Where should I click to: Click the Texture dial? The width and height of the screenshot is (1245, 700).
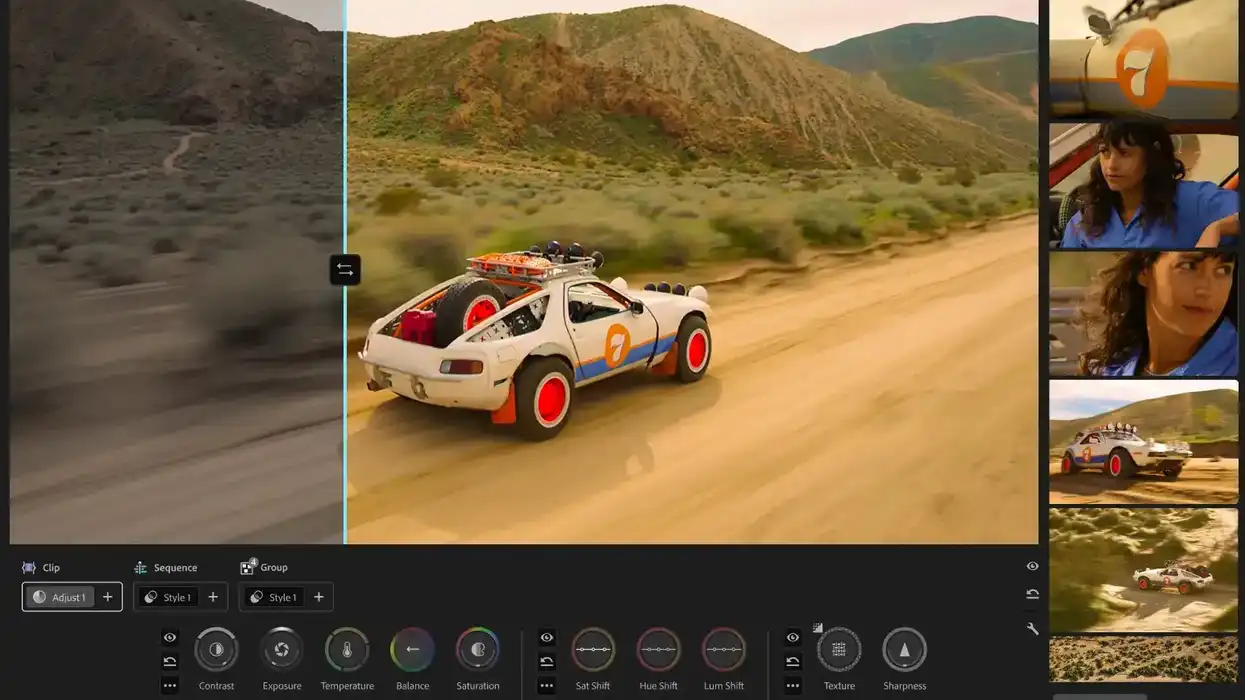(839, 649)
